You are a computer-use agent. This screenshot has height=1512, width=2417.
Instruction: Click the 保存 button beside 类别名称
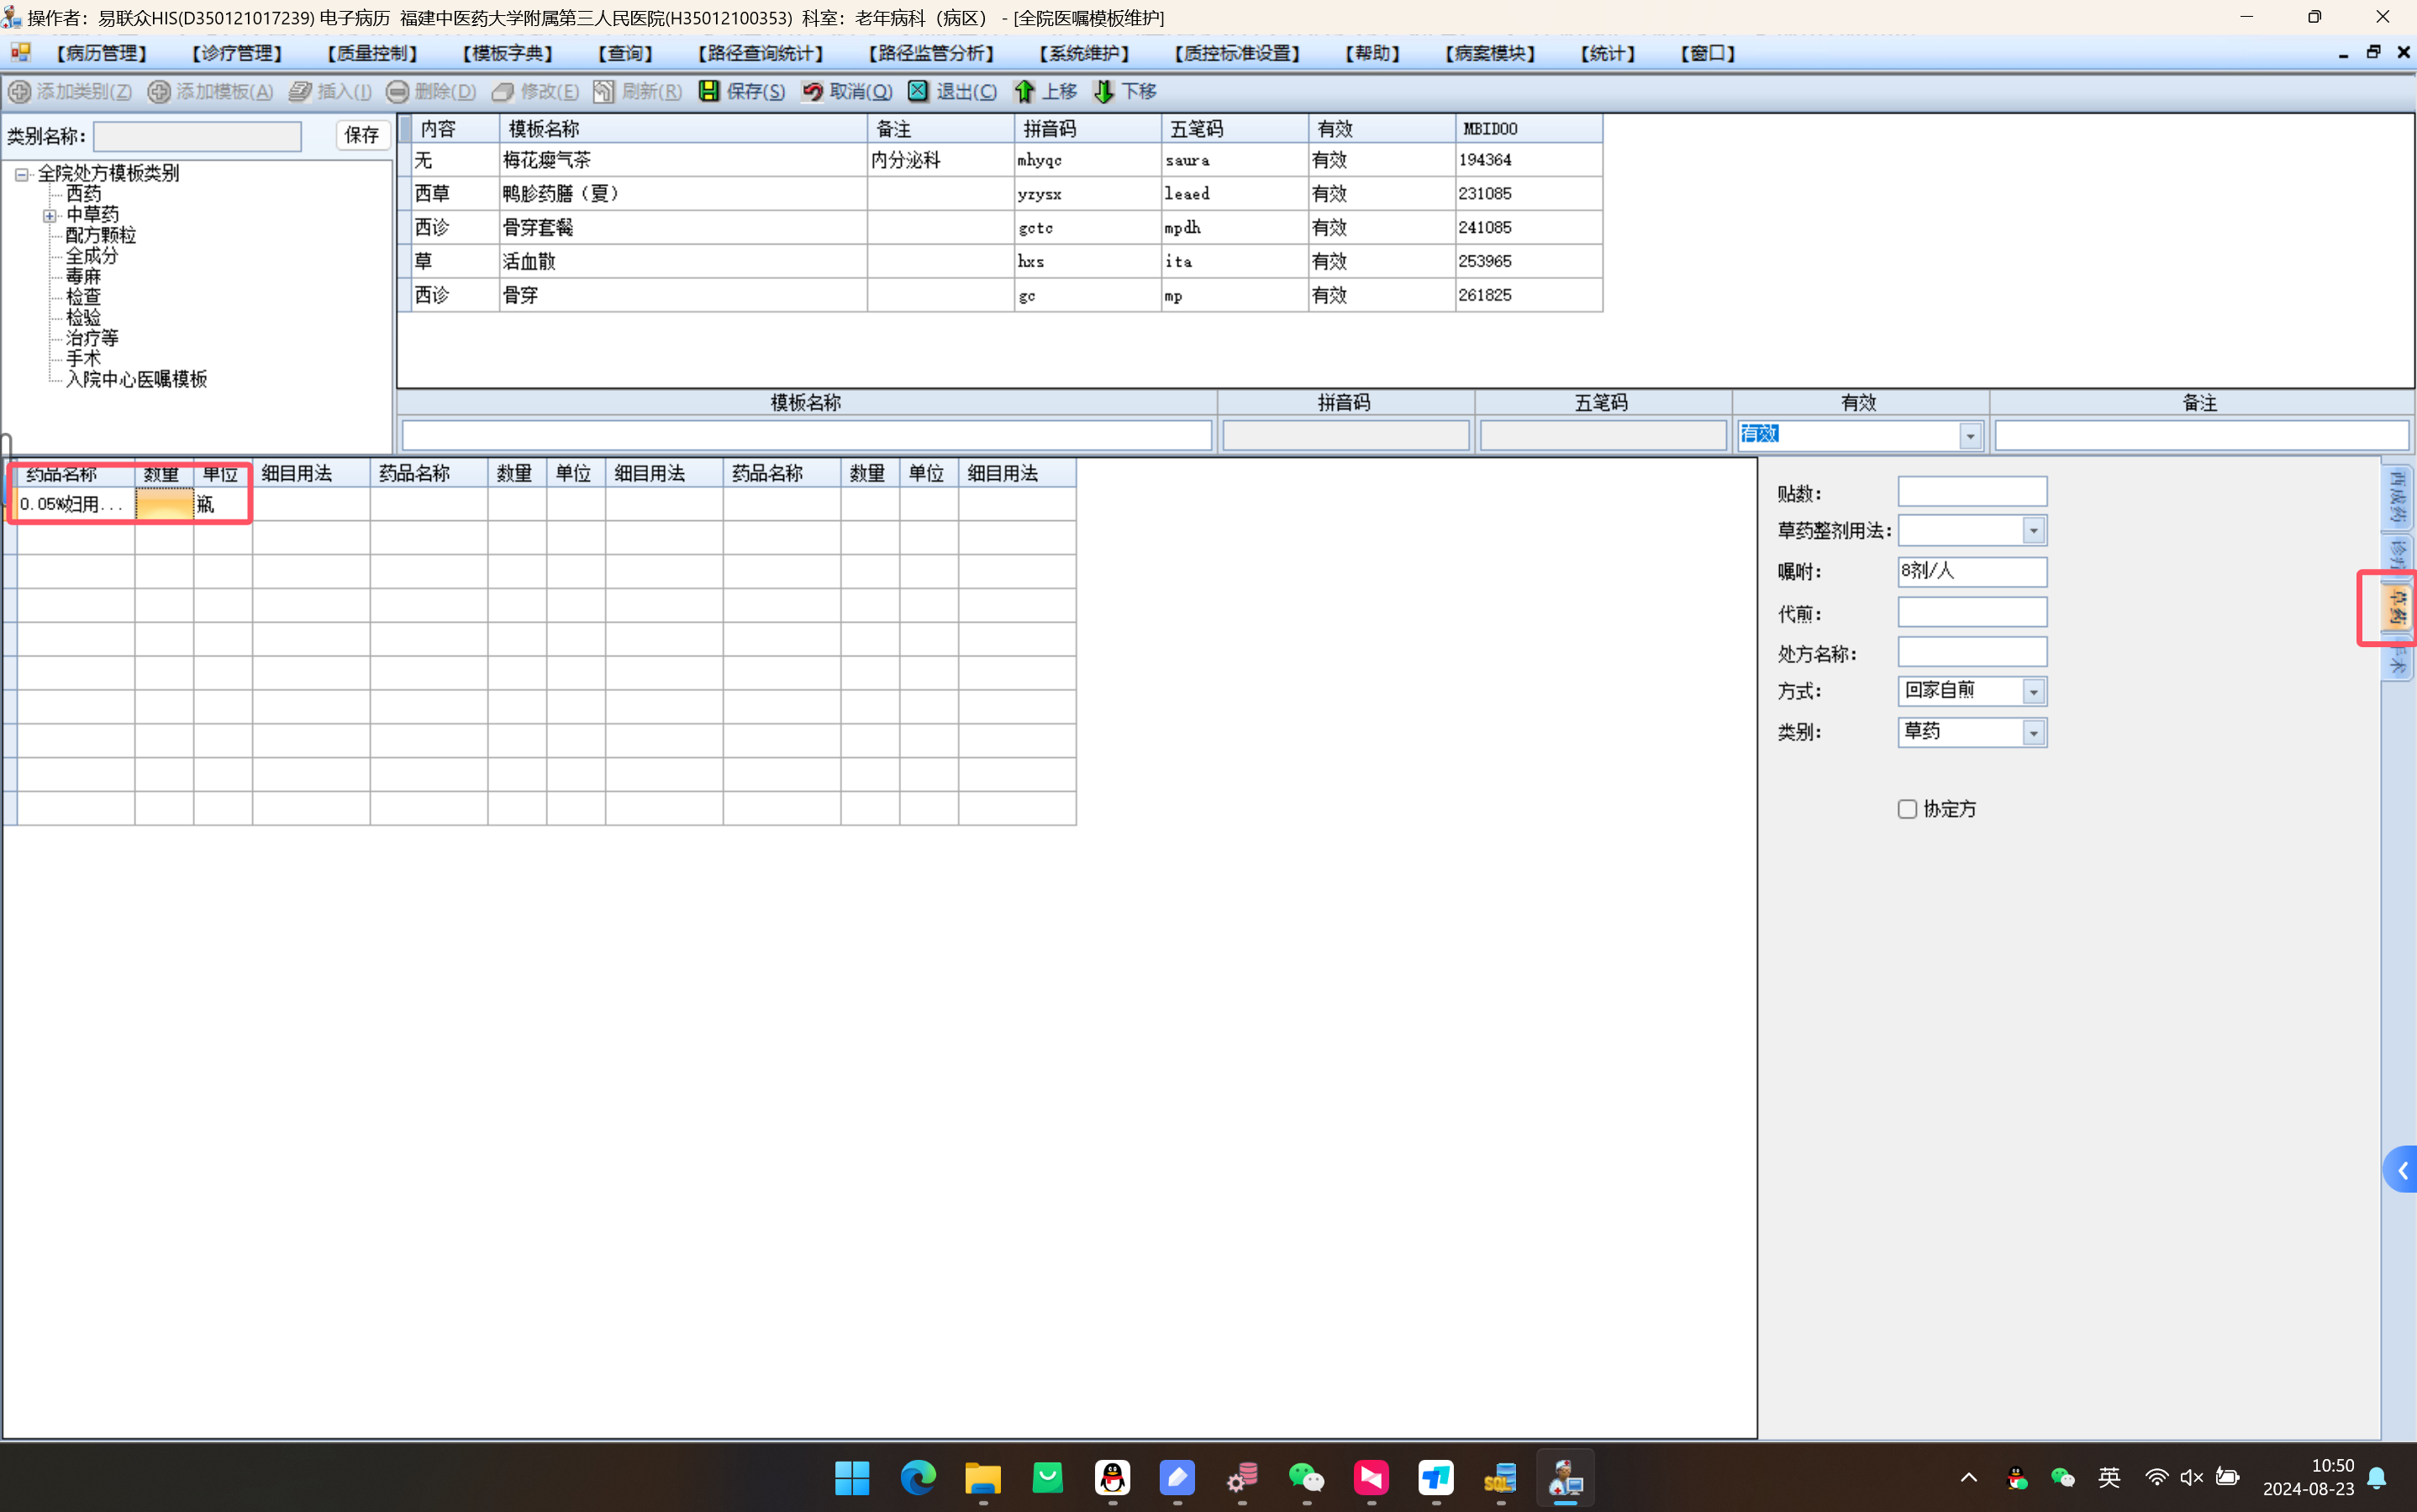click(x=361, y=135)
